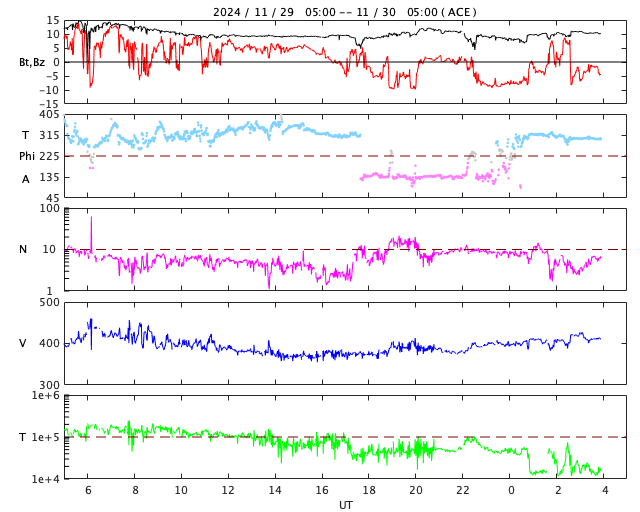Click the '-10' tick on the Bt,Bz axis
The height and width of the screenshot is (512, 640).
[x=49, y=90]
